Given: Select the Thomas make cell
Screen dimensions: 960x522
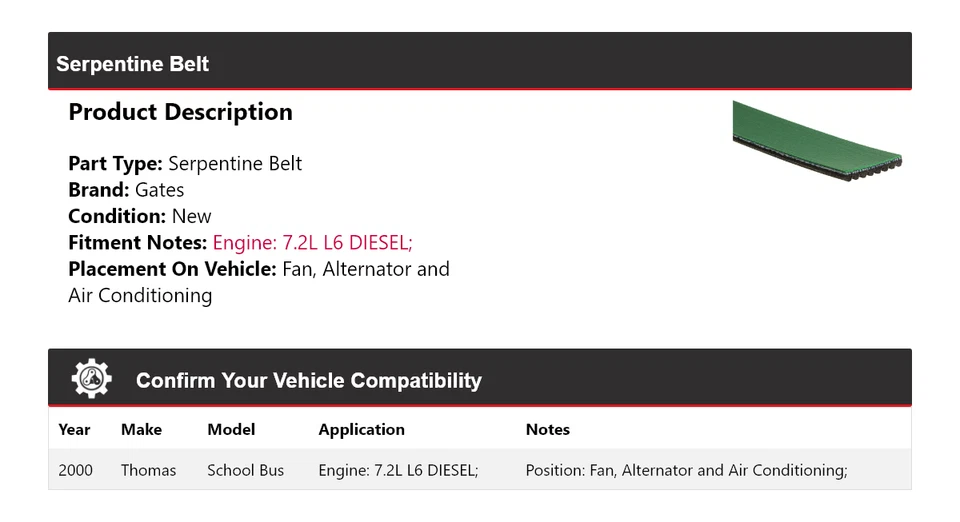Looking at the screenshot, I should coord(148,470).
